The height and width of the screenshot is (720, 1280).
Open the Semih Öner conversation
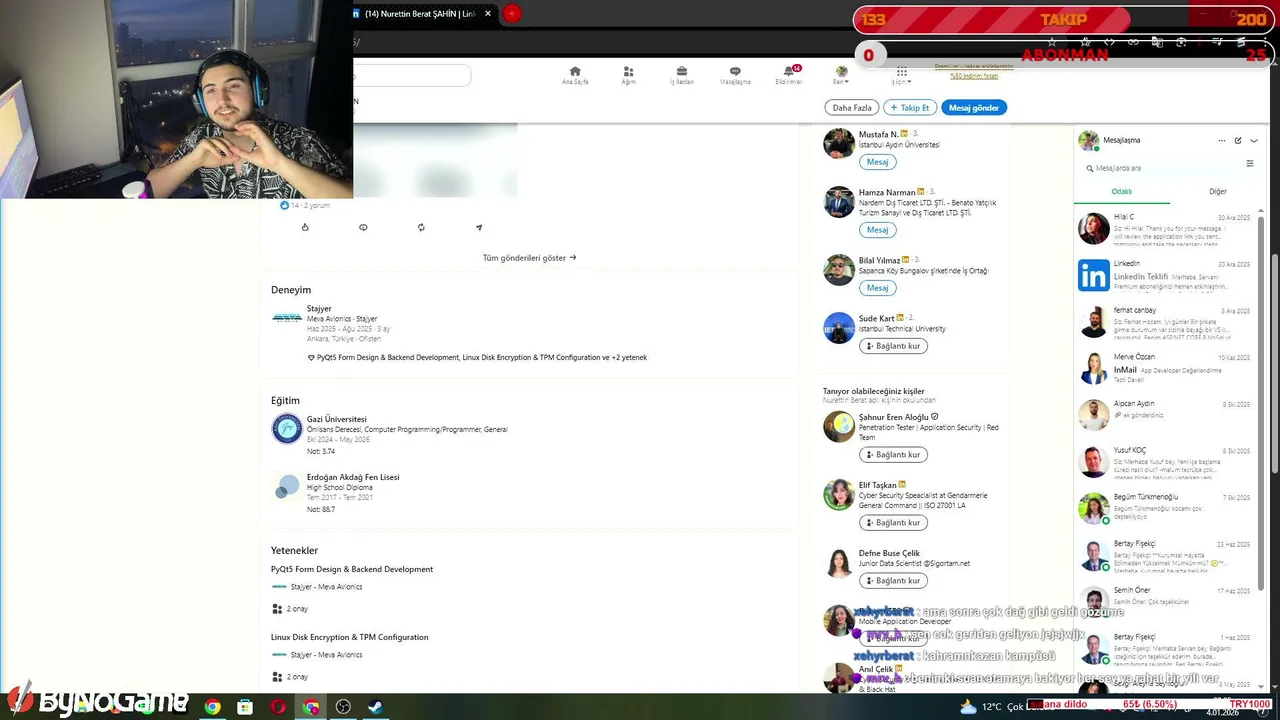point(1164,601)
